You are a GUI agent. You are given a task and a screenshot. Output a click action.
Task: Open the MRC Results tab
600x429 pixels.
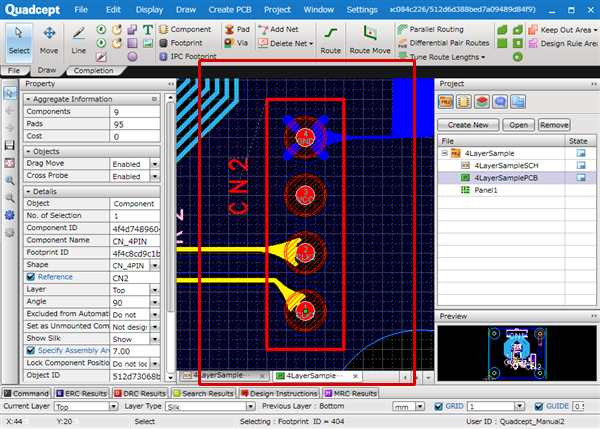point(351,393)
